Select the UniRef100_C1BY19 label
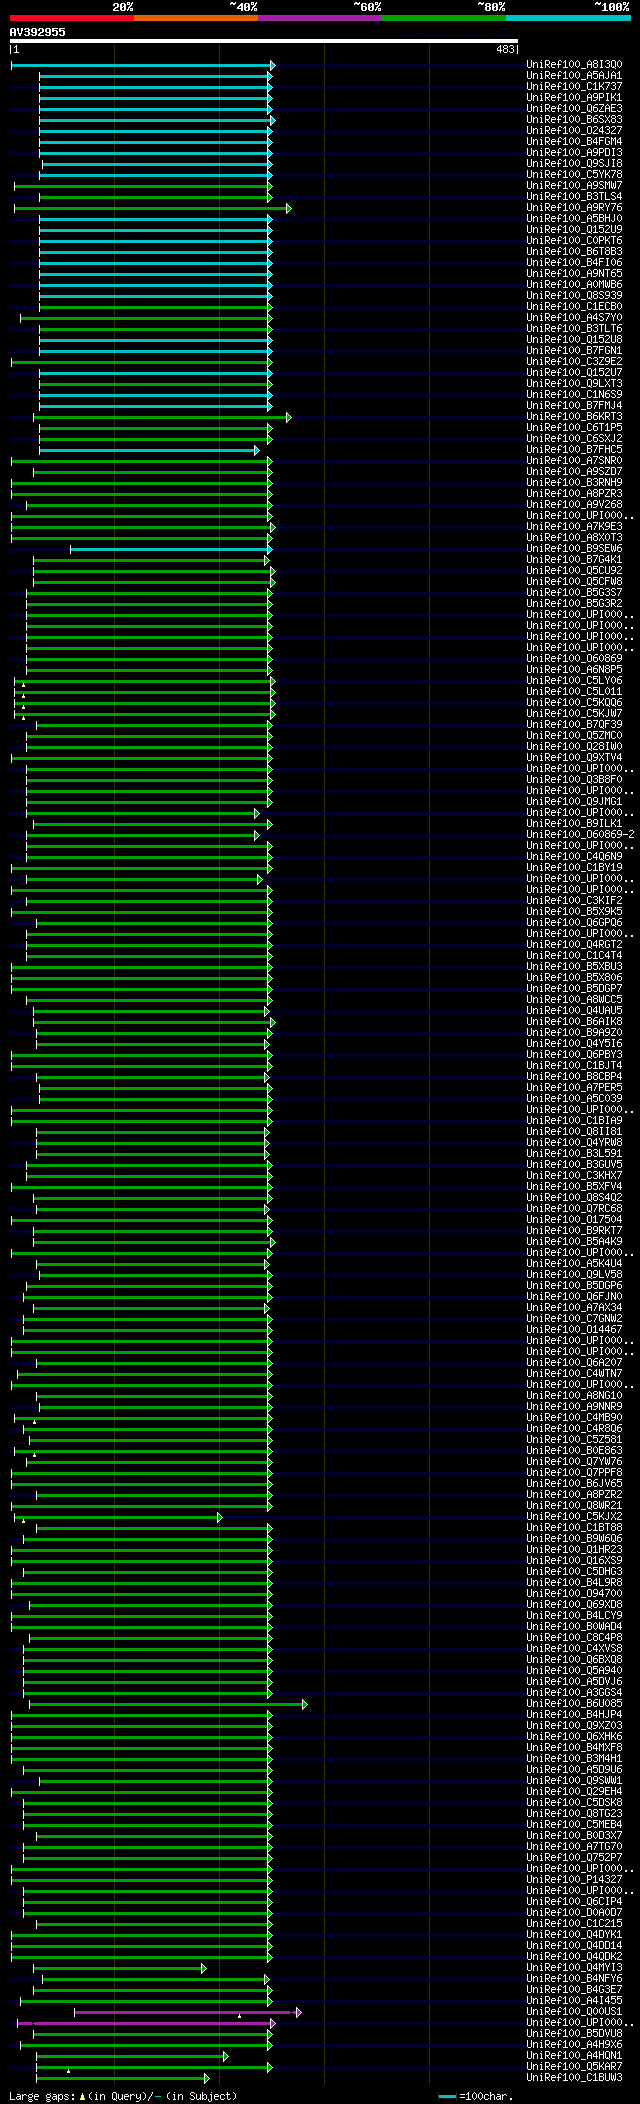The image size is (640, 2104). click(x=574, y=868)
